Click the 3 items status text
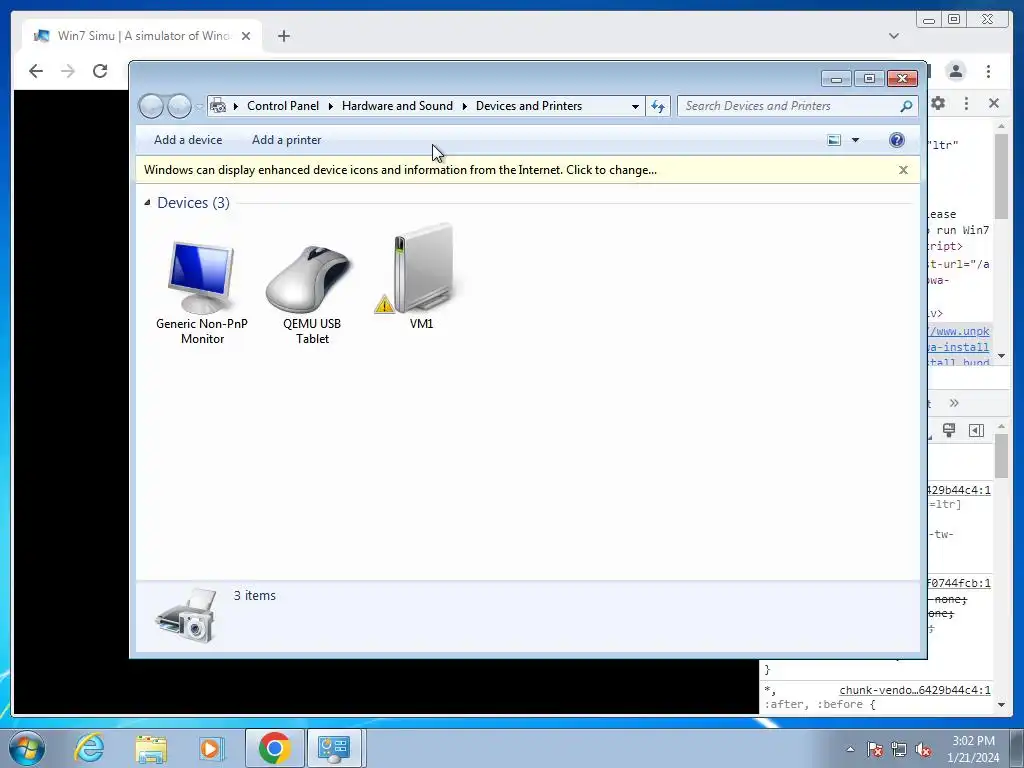 pos(255,596)
